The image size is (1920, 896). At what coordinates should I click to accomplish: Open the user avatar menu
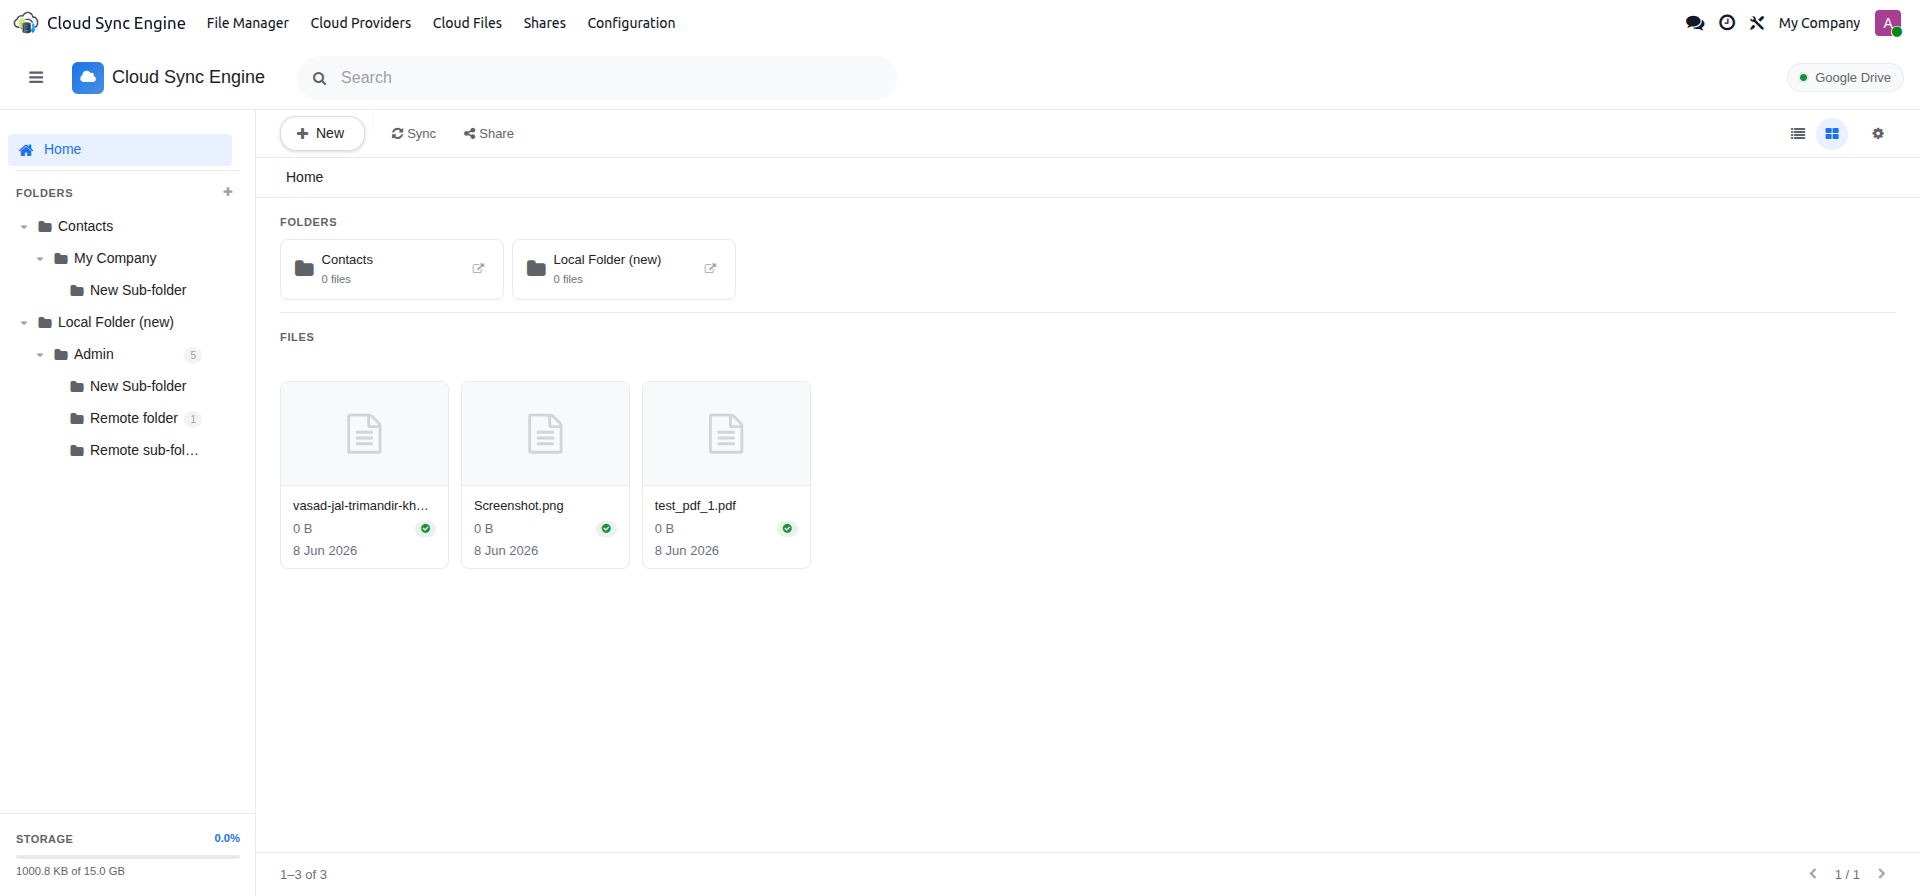click(1888, 23)
